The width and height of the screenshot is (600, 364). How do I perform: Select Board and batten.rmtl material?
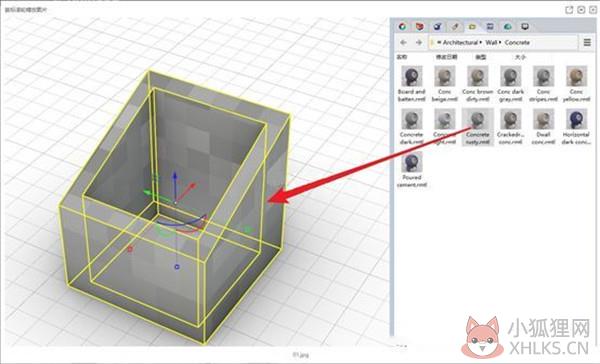412,83
